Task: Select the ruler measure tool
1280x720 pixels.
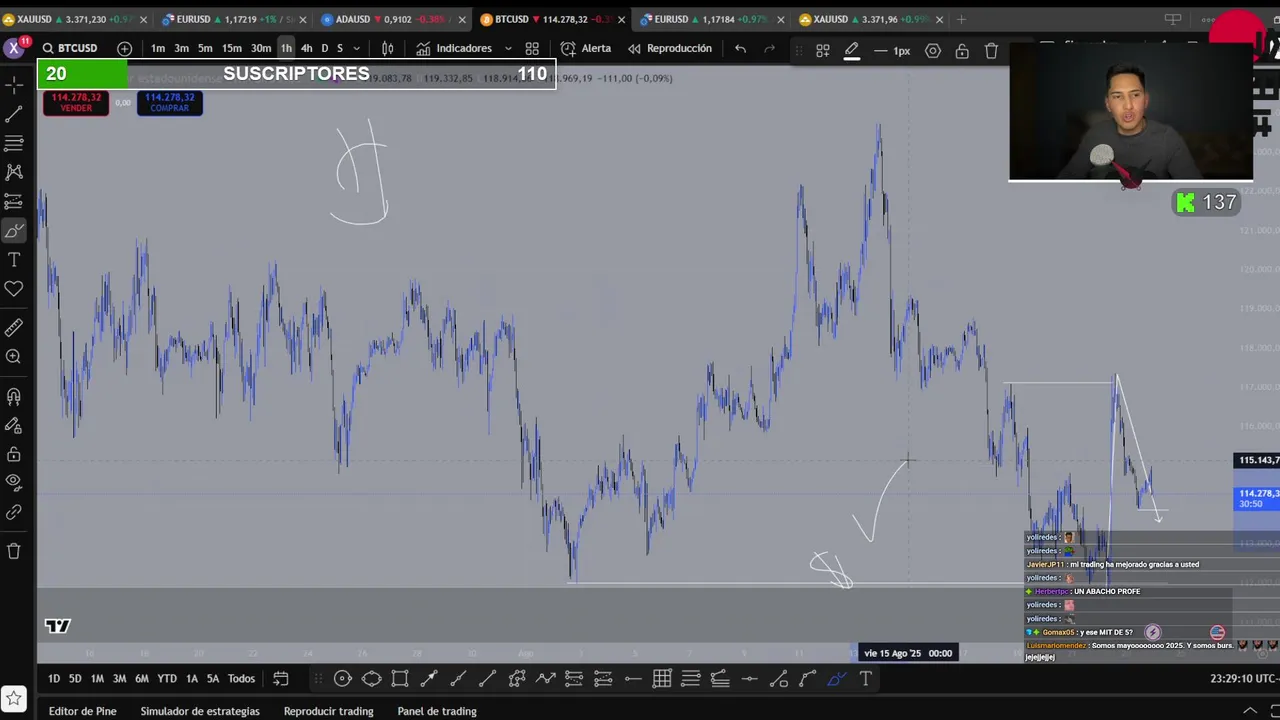Action: click(x=14, y=327)
